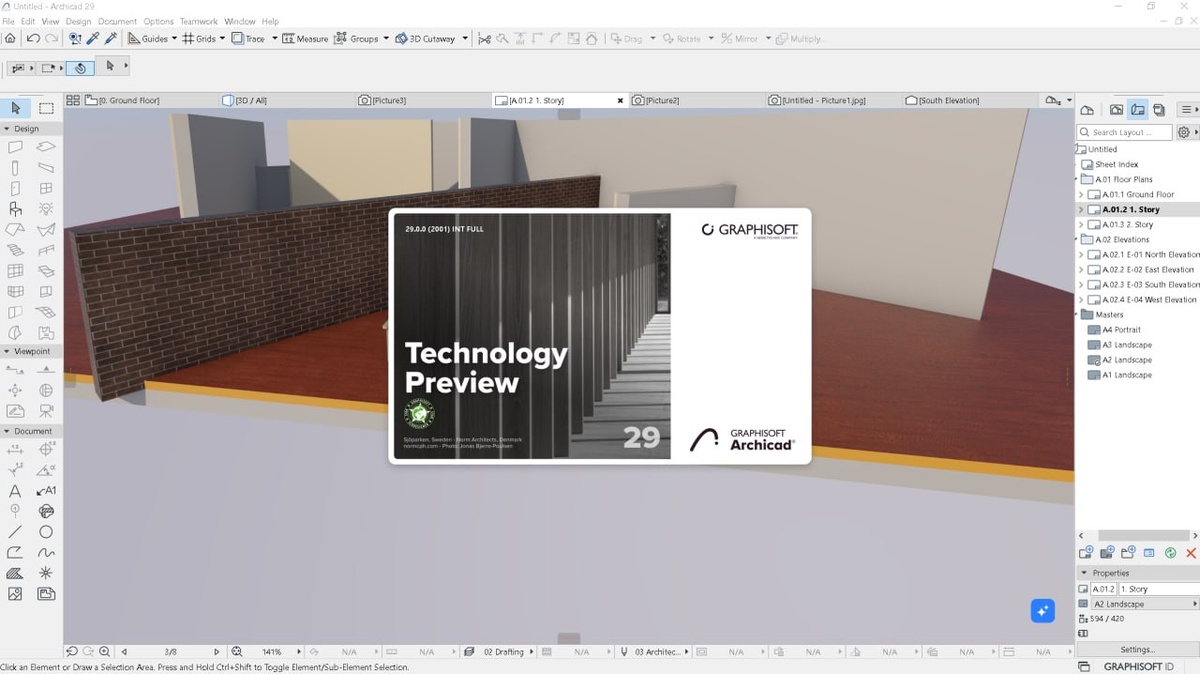Click the Home icon in the toolbar
Viewport: 1200px width, 674px height.
(x=10, y=38)
